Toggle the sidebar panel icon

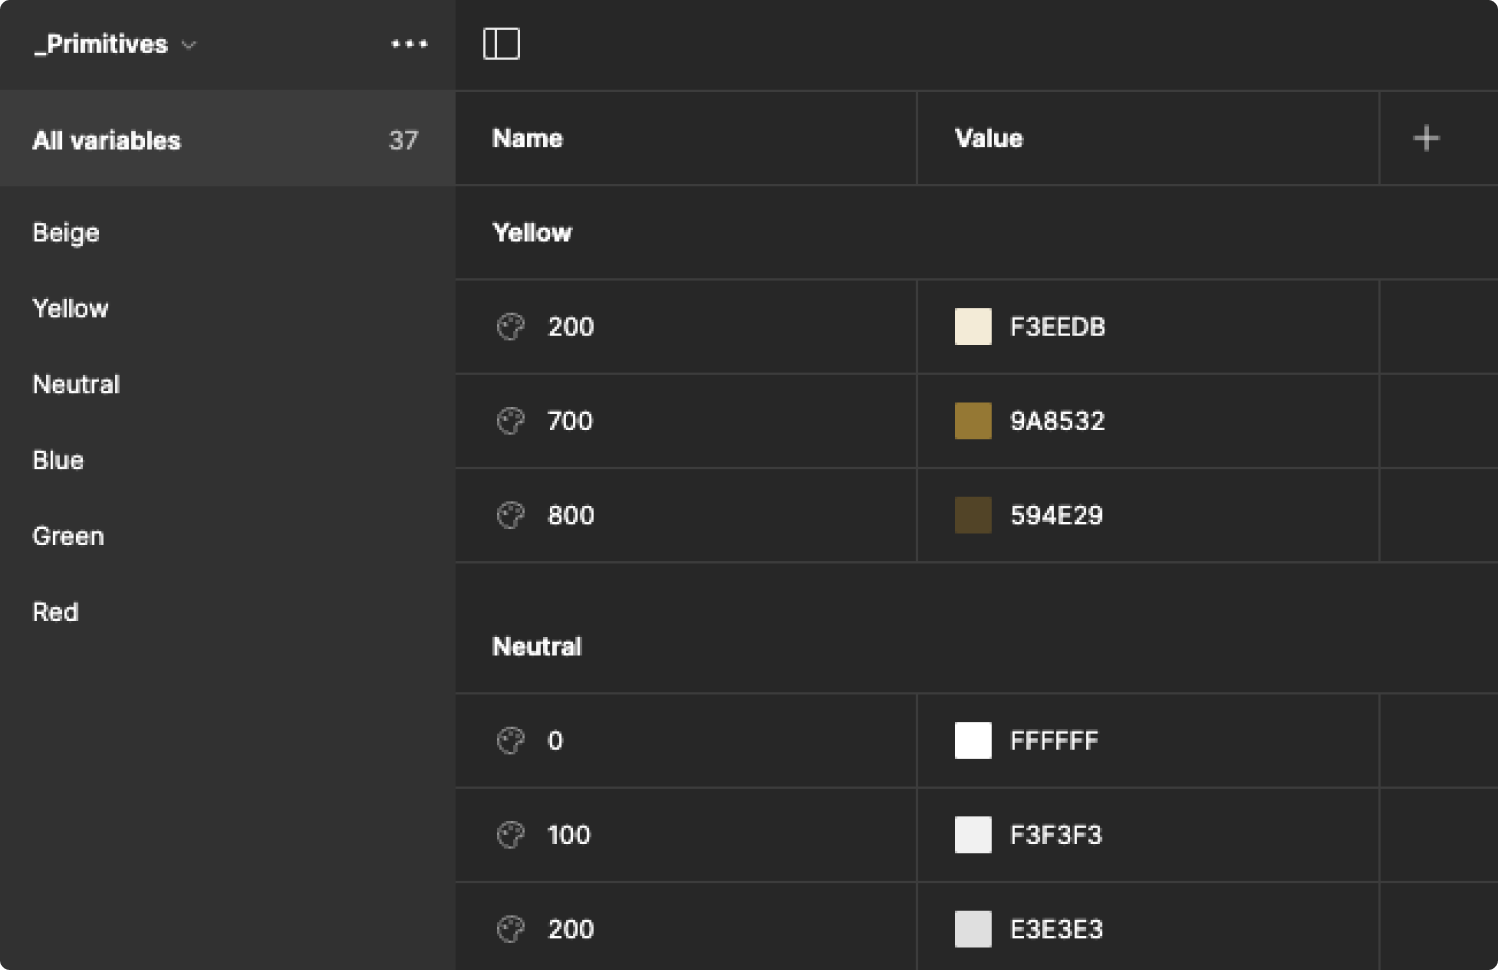[x=501, y=44]
